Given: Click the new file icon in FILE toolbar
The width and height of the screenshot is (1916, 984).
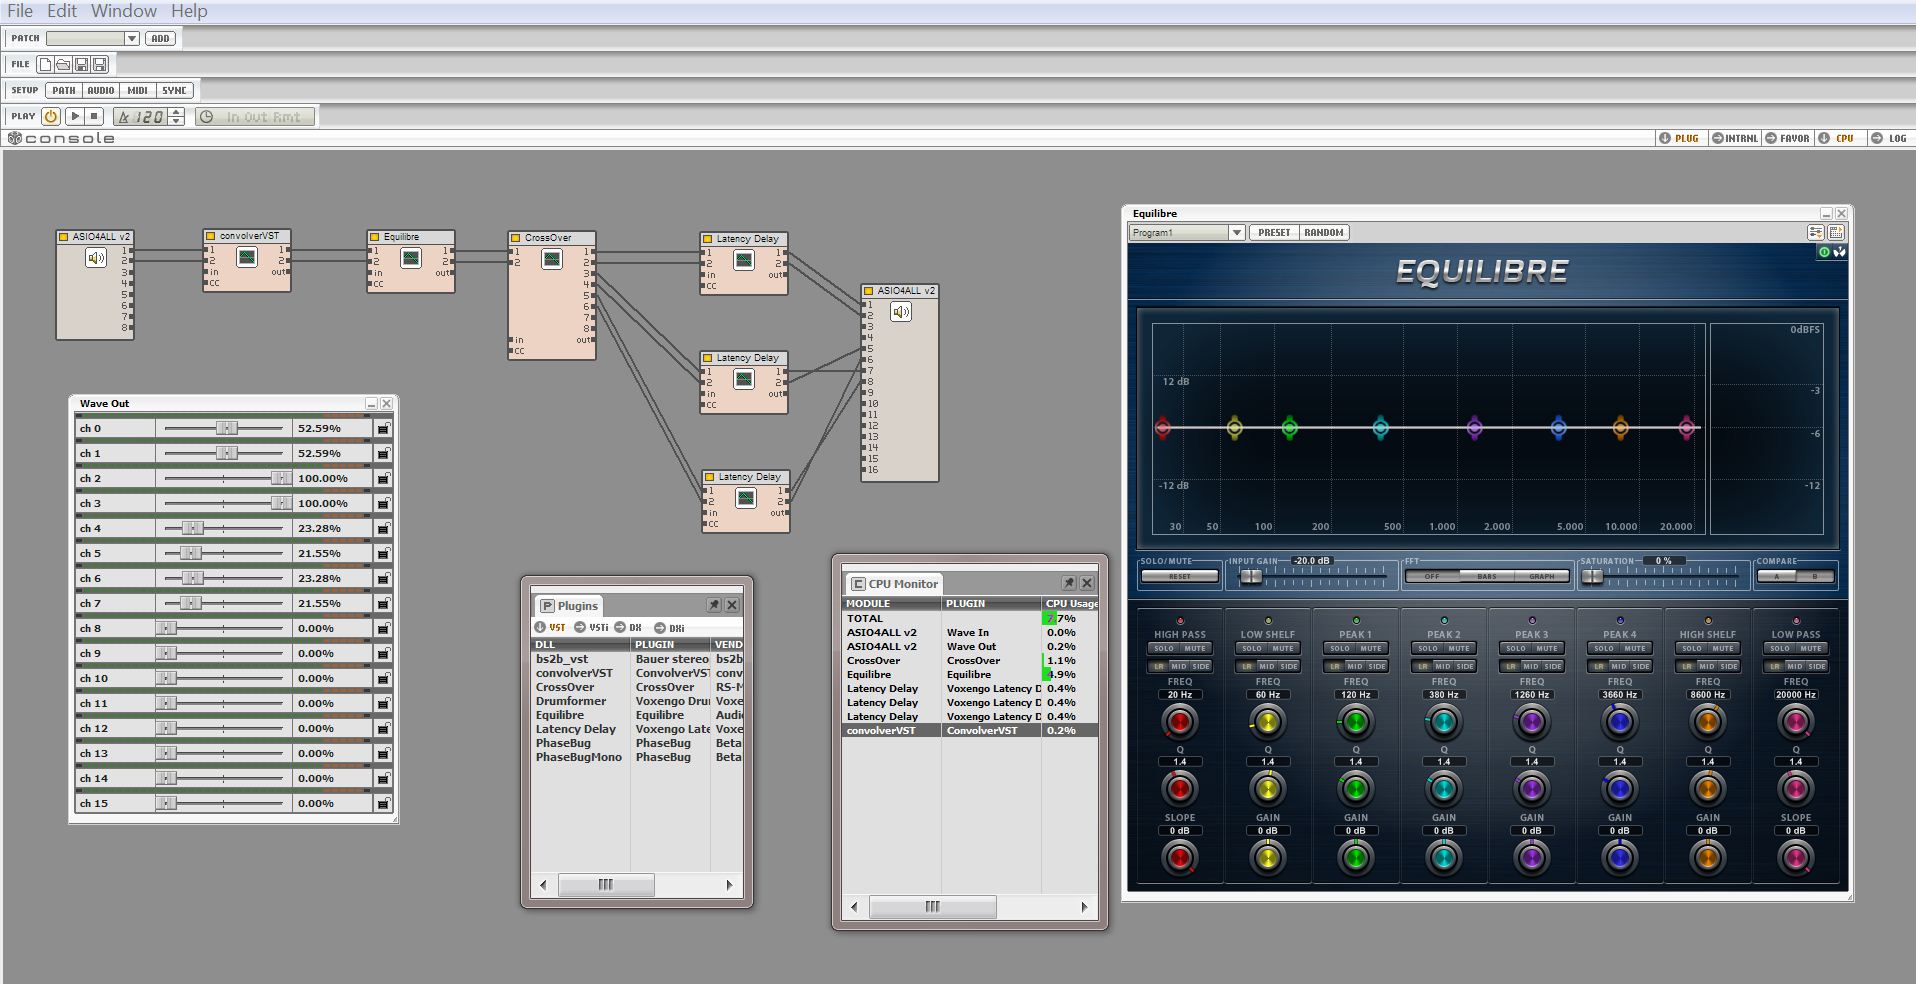Looking at the screenshot, I should click(45, 64).
